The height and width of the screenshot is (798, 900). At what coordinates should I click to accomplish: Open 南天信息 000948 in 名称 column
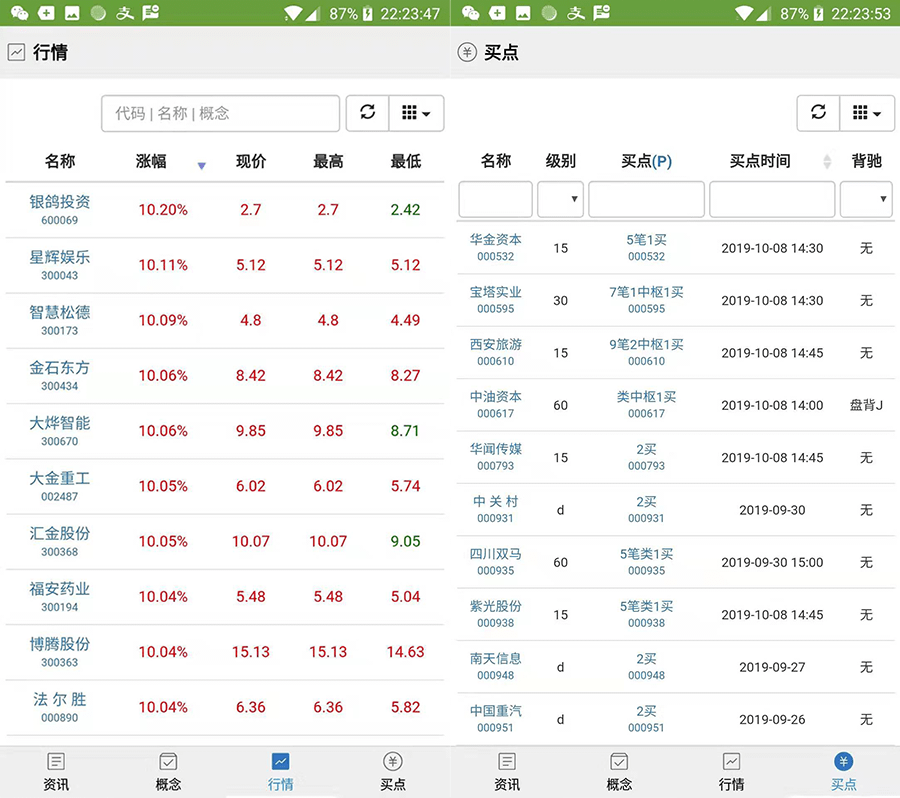(495, 666)
